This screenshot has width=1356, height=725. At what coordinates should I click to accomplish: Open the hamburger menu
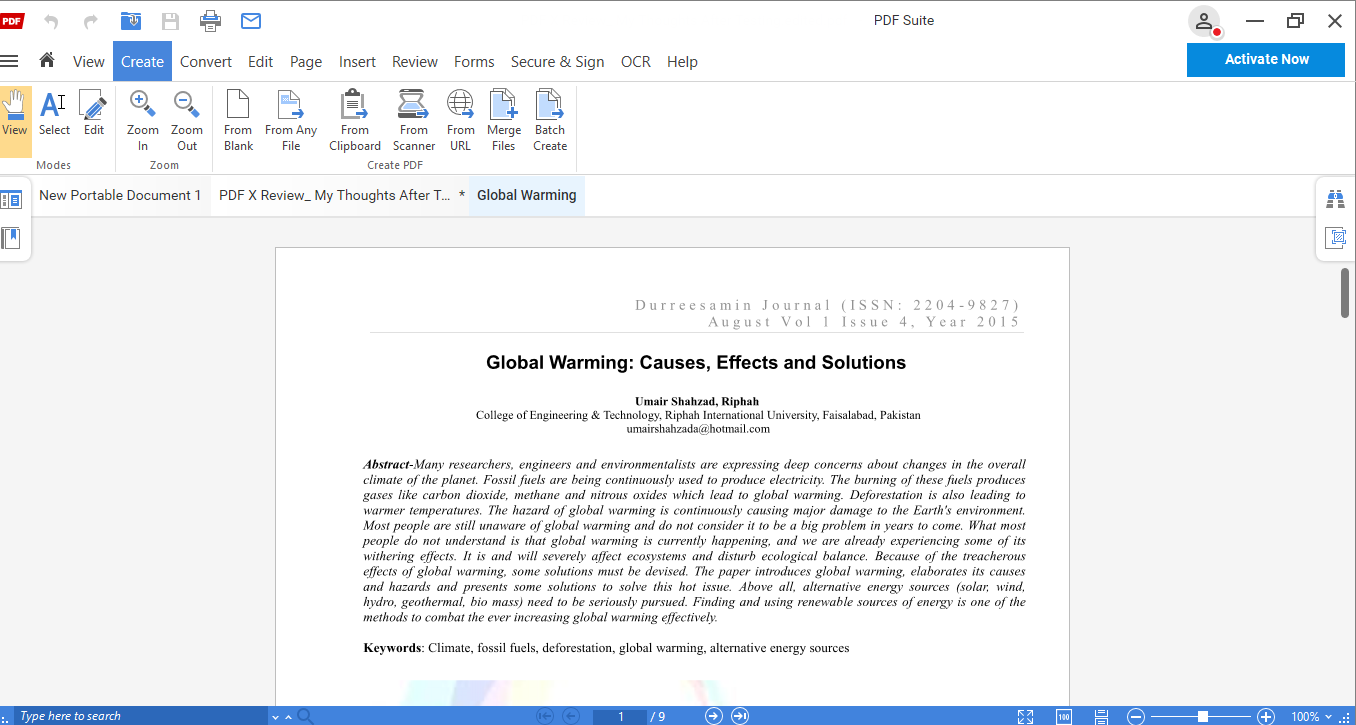[x=10, y=61]
